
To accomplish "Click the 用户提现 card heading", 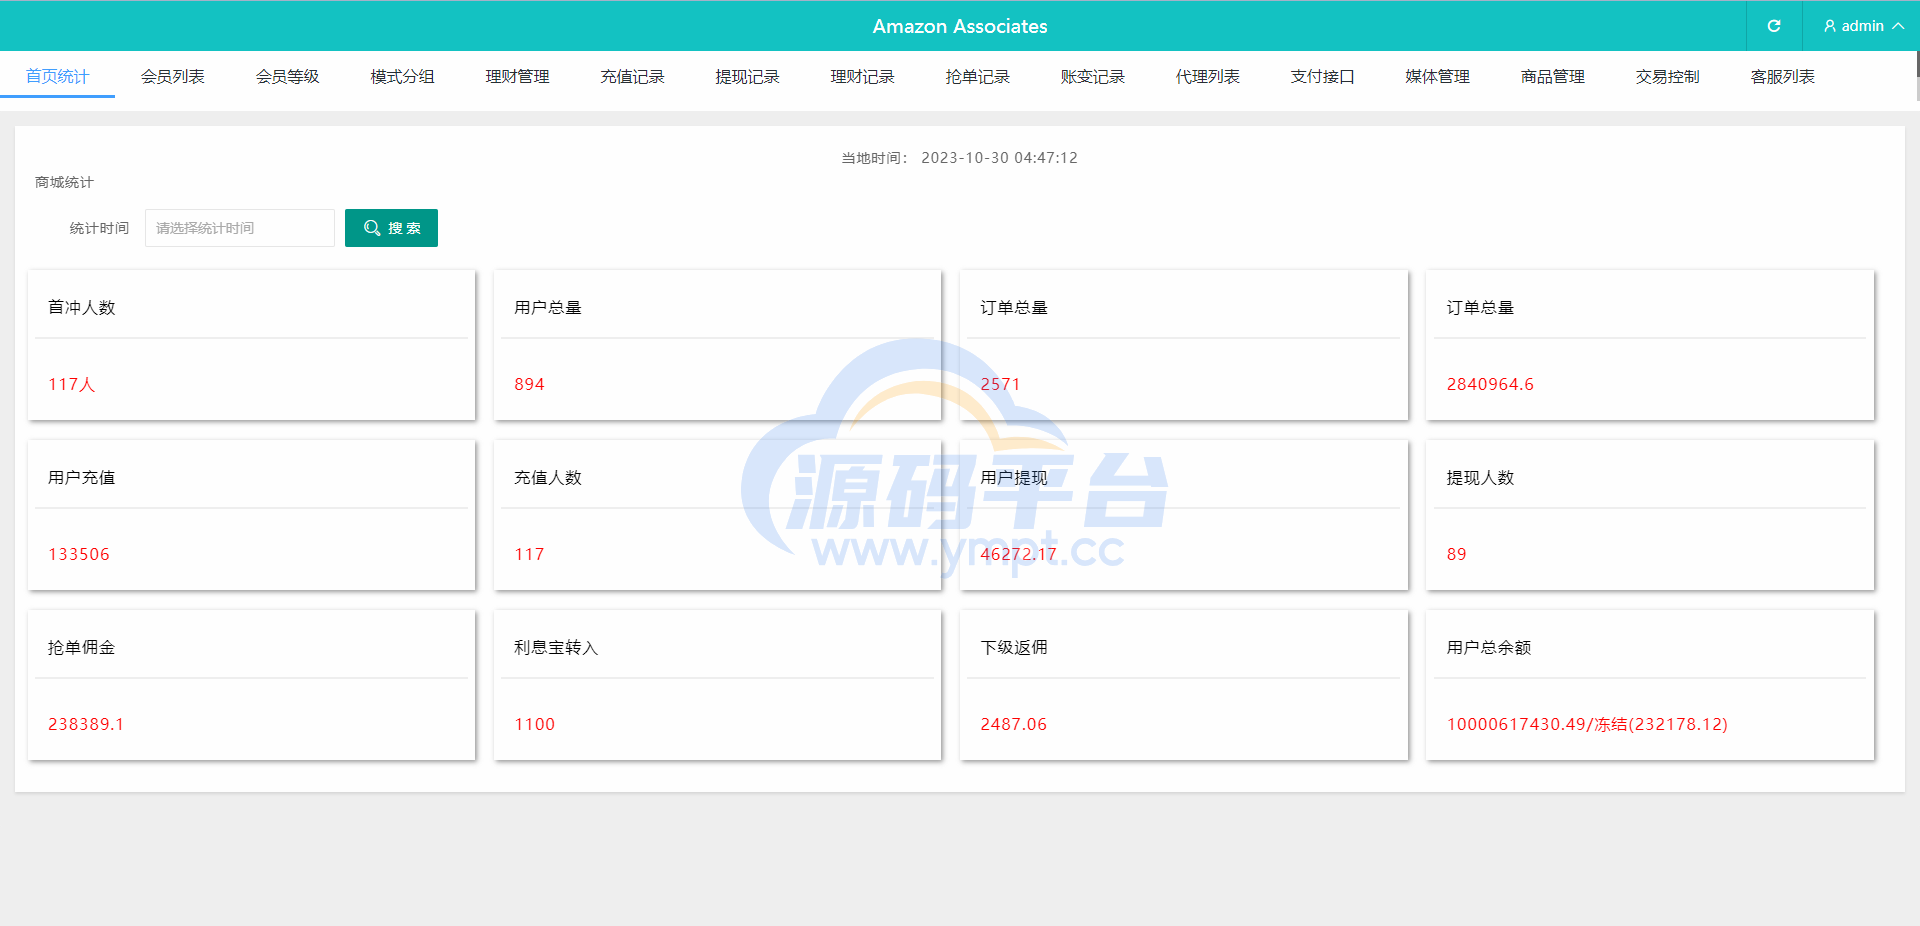I will click(x=1014, y=477).
